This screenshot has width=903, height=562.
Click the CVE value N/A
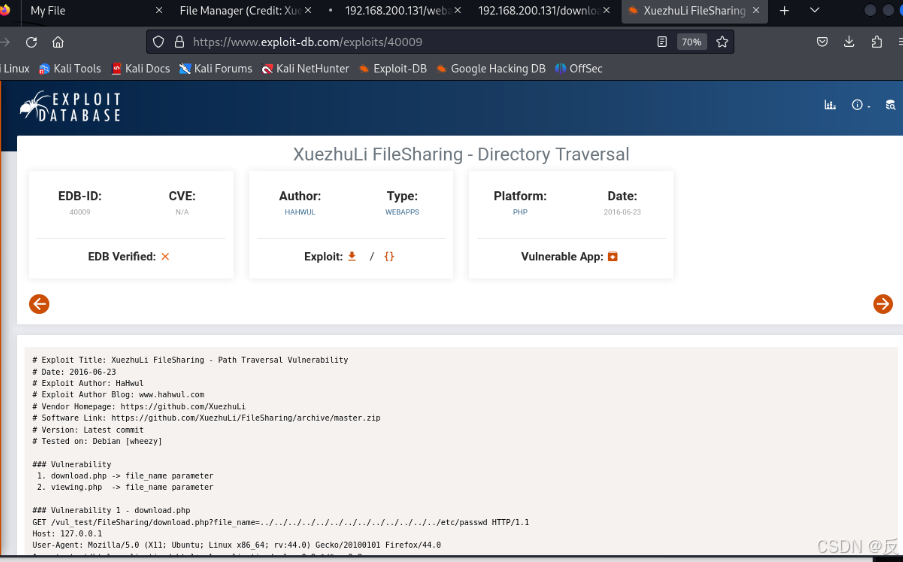(x=182, y=212)
